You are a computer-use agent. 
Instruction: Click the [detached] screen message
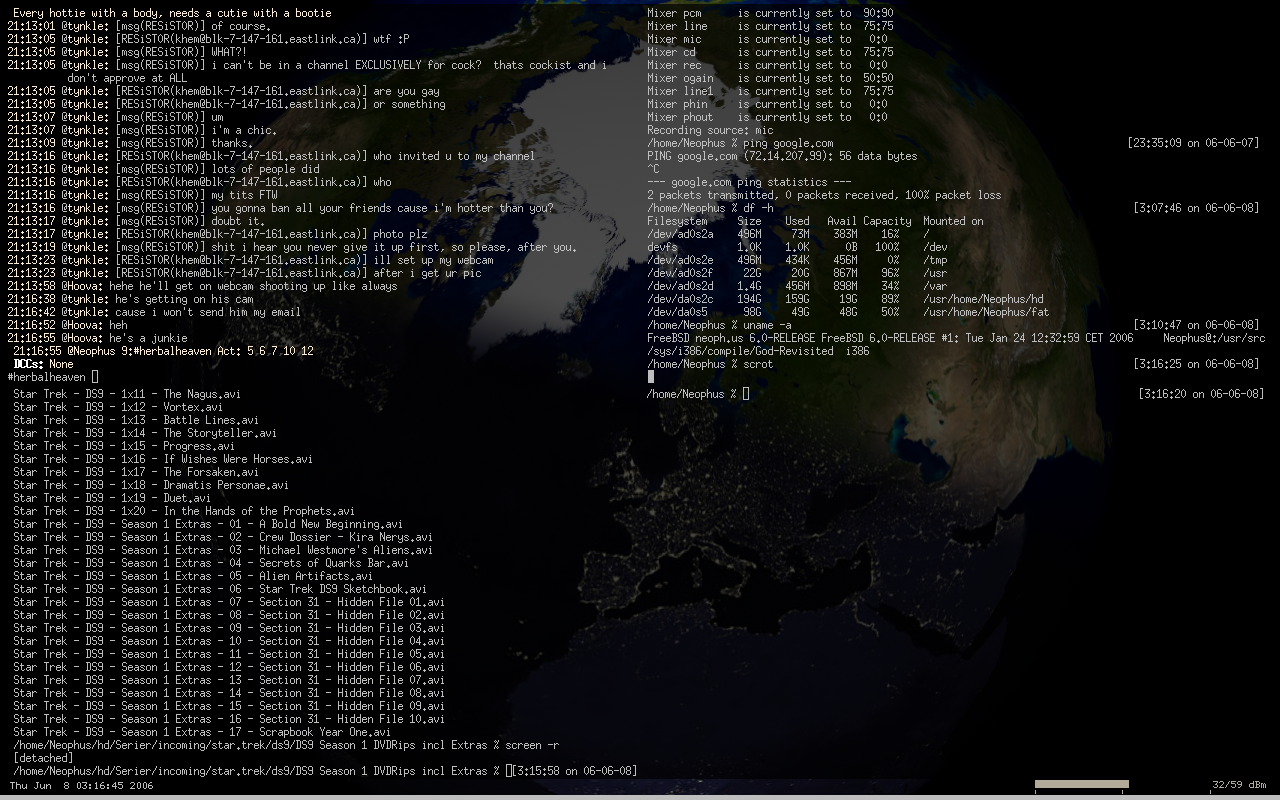click(43, 758)
